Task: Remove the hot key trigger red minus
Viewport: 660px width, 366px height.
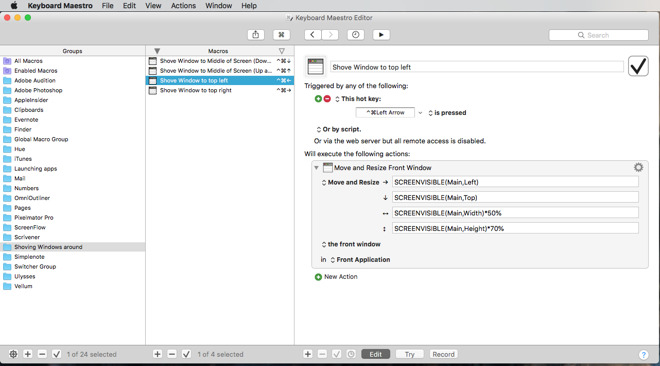Action: [x=327, y=98]
